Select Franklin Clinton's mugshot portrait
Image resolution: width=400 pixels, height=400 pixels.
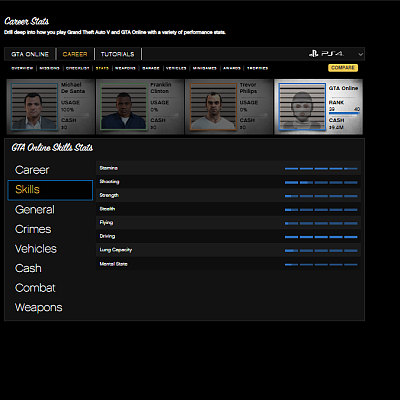click(x=123, y=106)
